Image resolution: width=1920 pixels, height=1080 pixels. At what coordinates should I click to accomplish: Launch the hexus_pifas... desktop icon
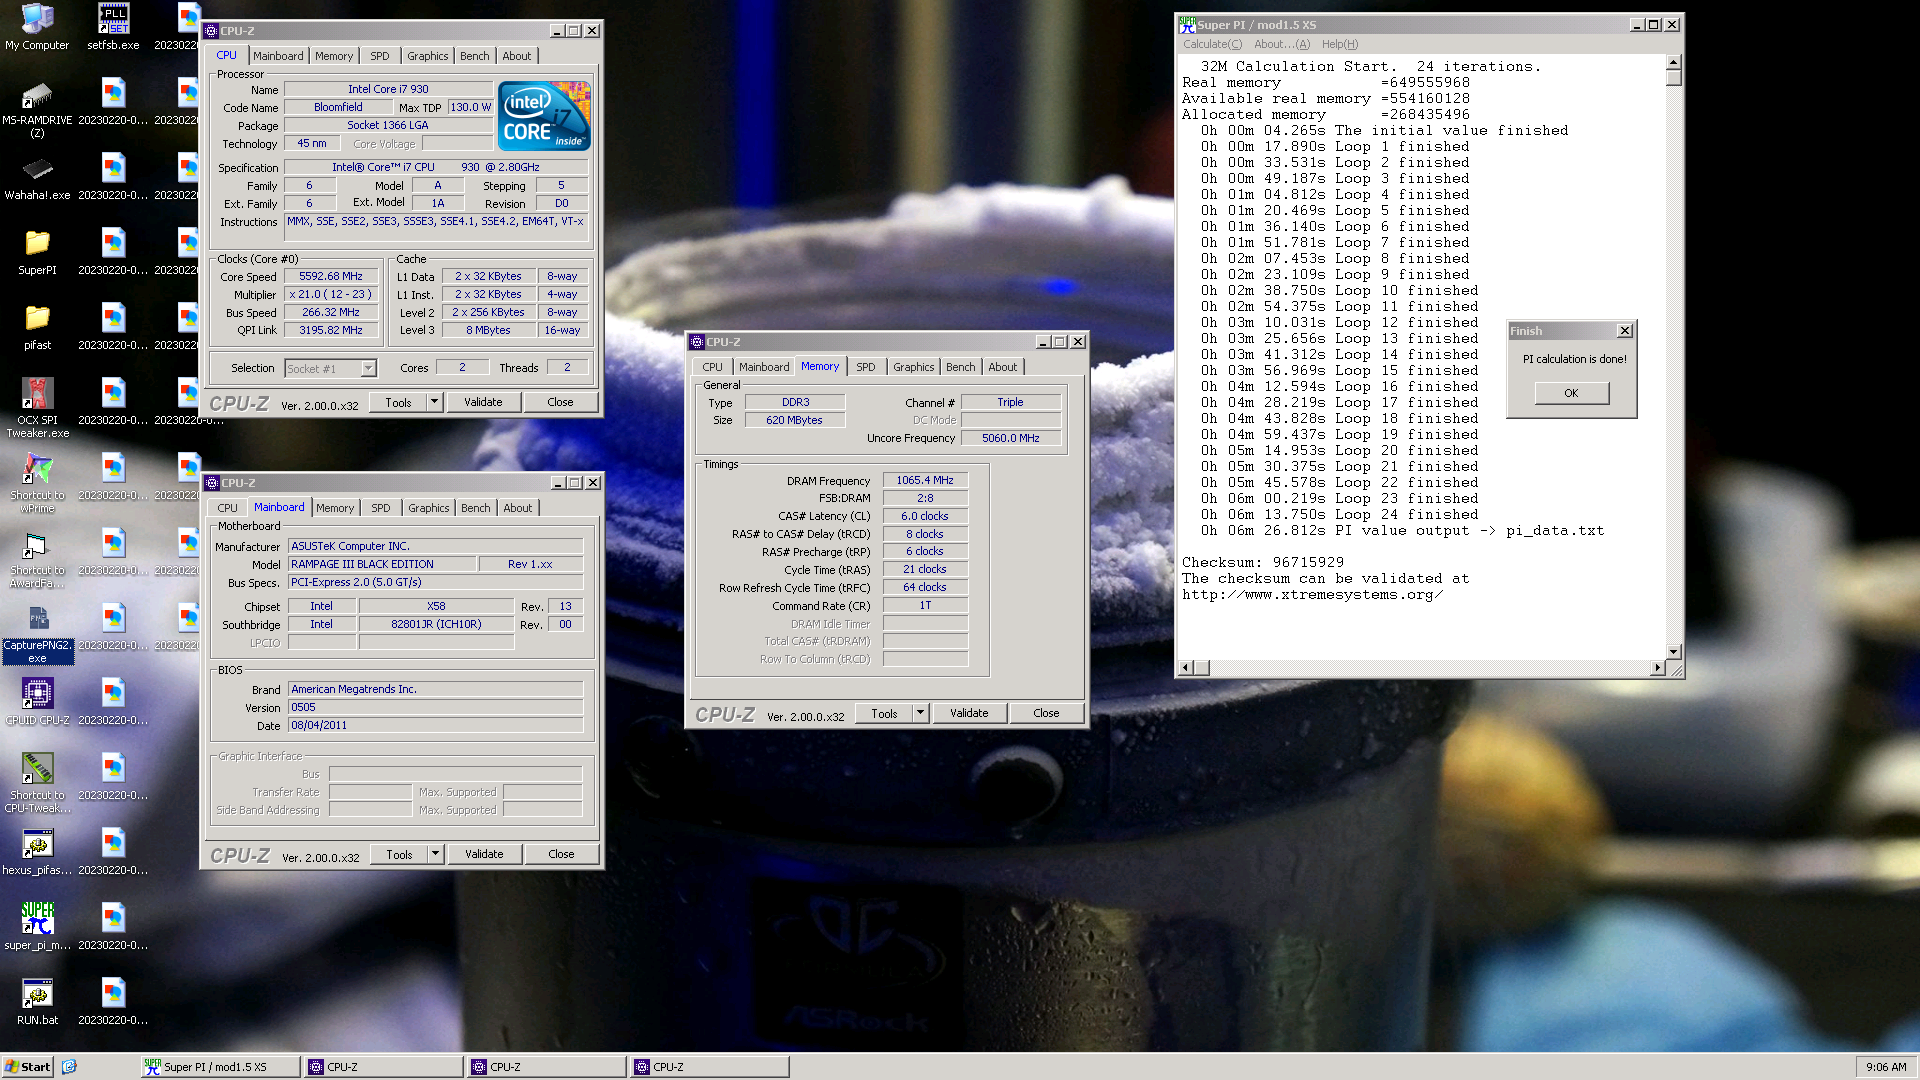point(37,852)
